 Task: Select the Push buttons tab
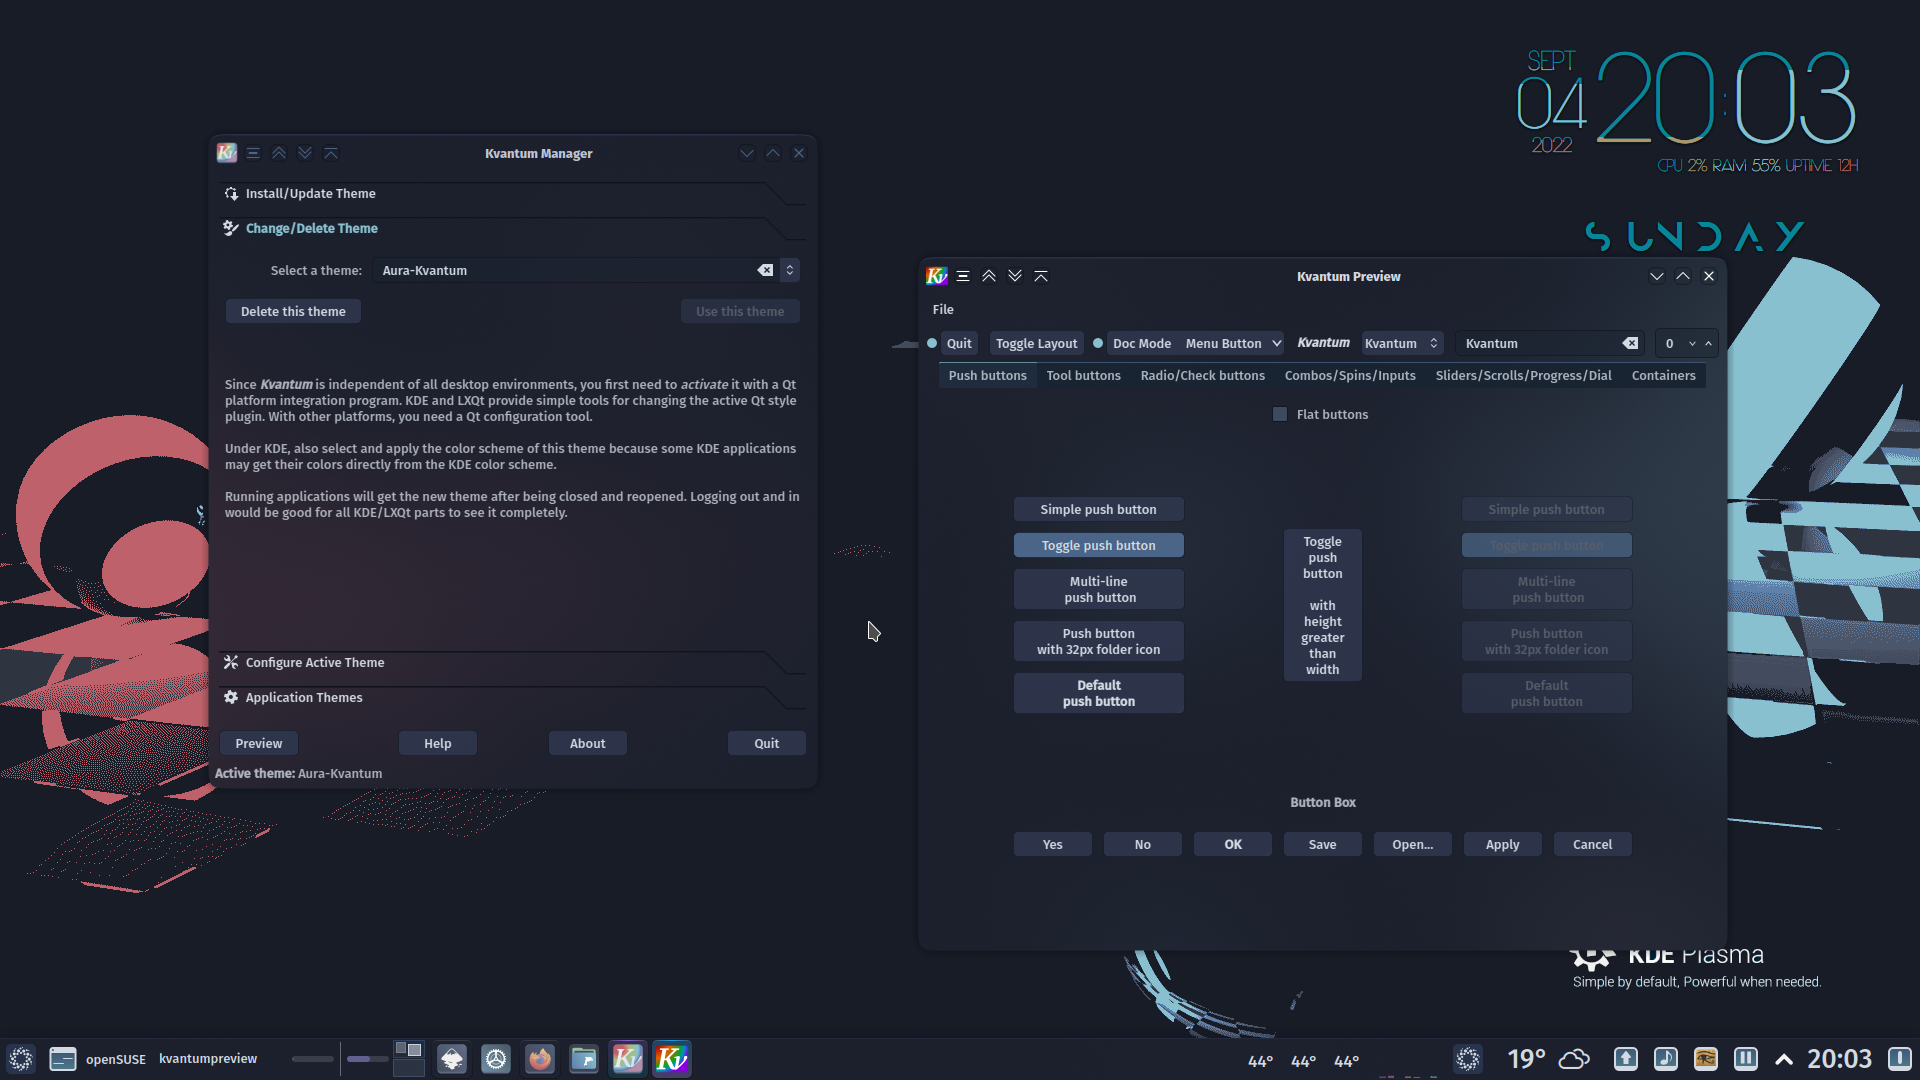click(x=988, y=376)
